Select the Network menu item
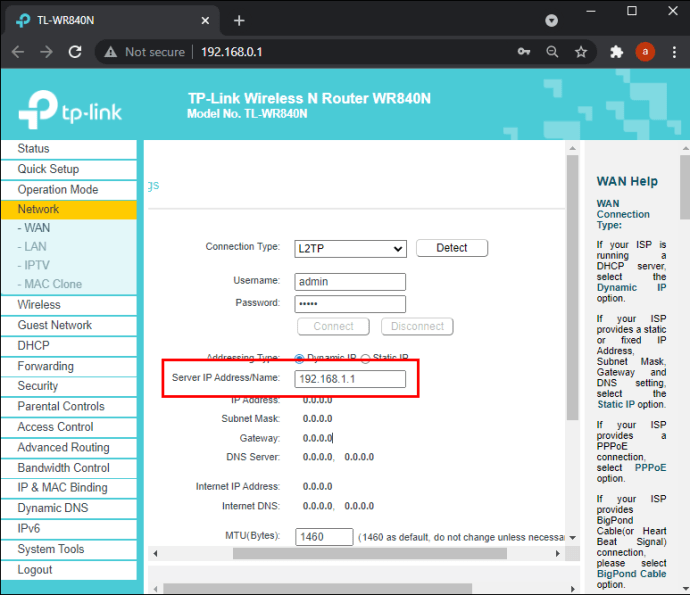690x595 pixels. 69,209
